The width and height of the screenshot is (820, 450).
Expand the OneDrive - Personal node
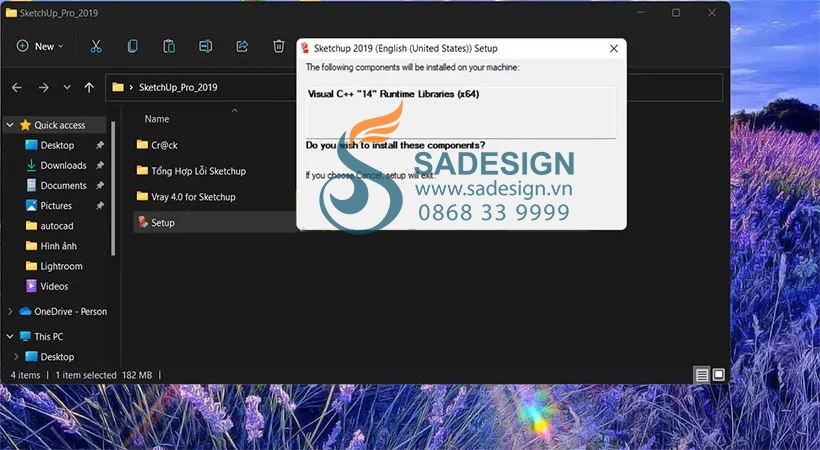(x=10, y=311)
